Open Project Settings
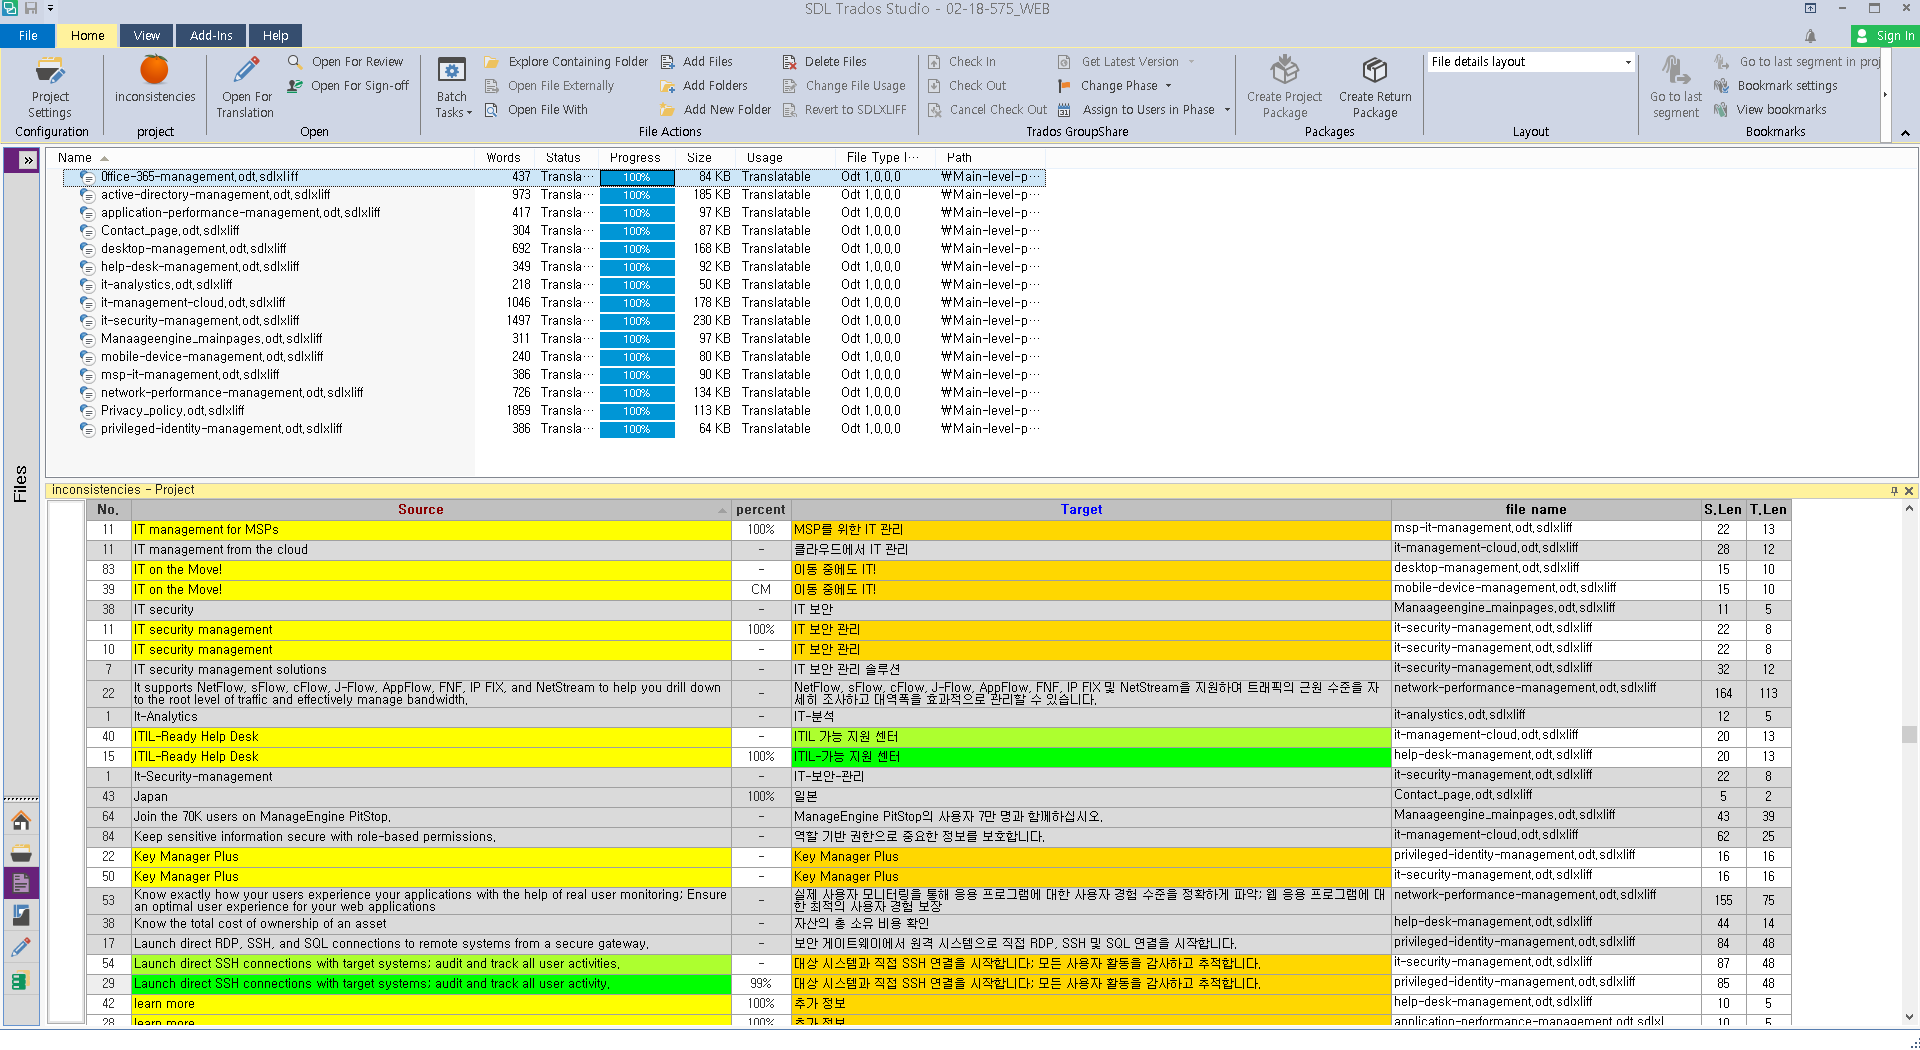The image size is (1920, 1050). pyautogui.click(x=50, y=87)
